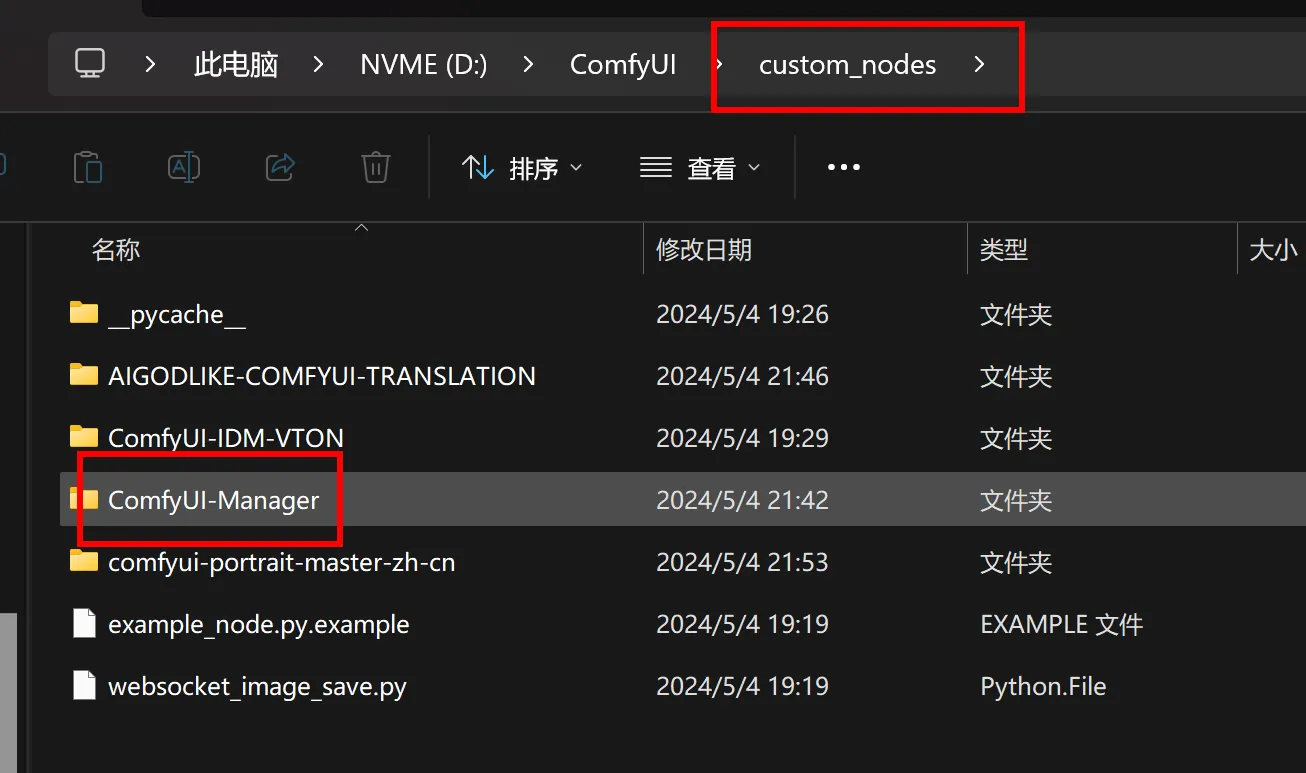Screen dimensions: 1306x773
Task: Click date of example_node.py.example row
Action: click(x=742, y=624)
